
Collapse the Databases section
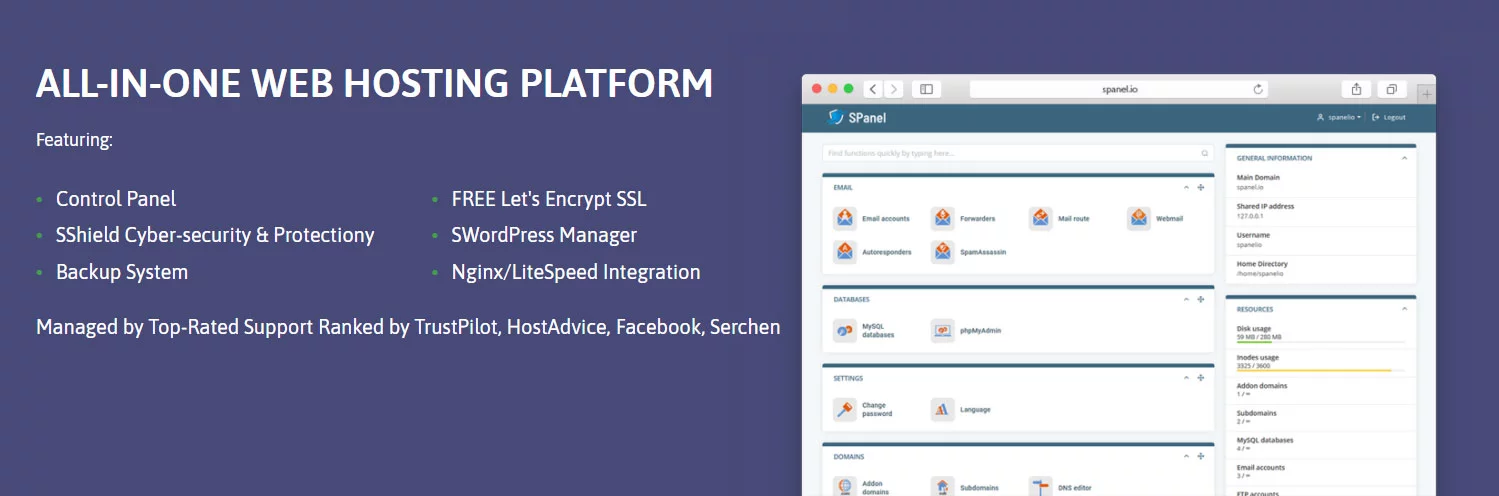pyautogui.click(x=1186, y=299)
